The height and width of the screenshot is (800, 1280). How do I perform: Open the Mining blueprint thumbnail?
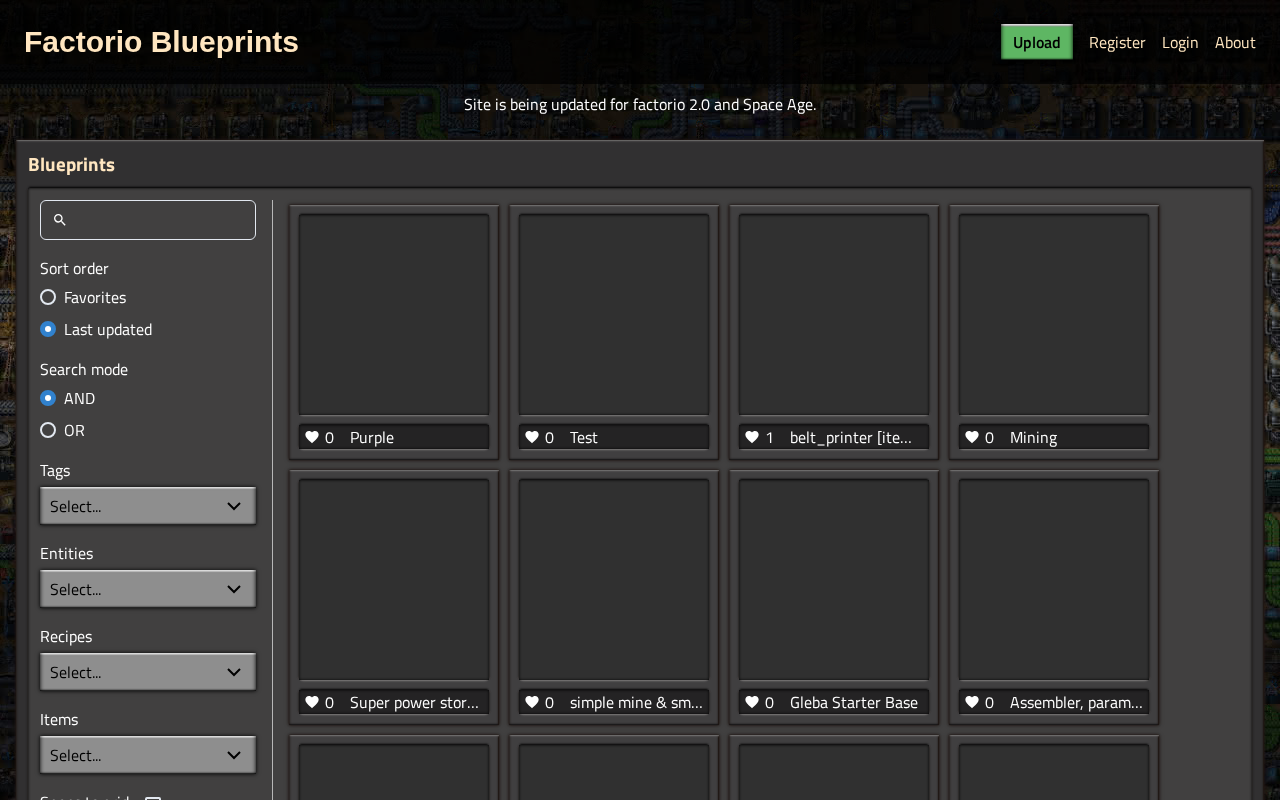coord(1054,315)
